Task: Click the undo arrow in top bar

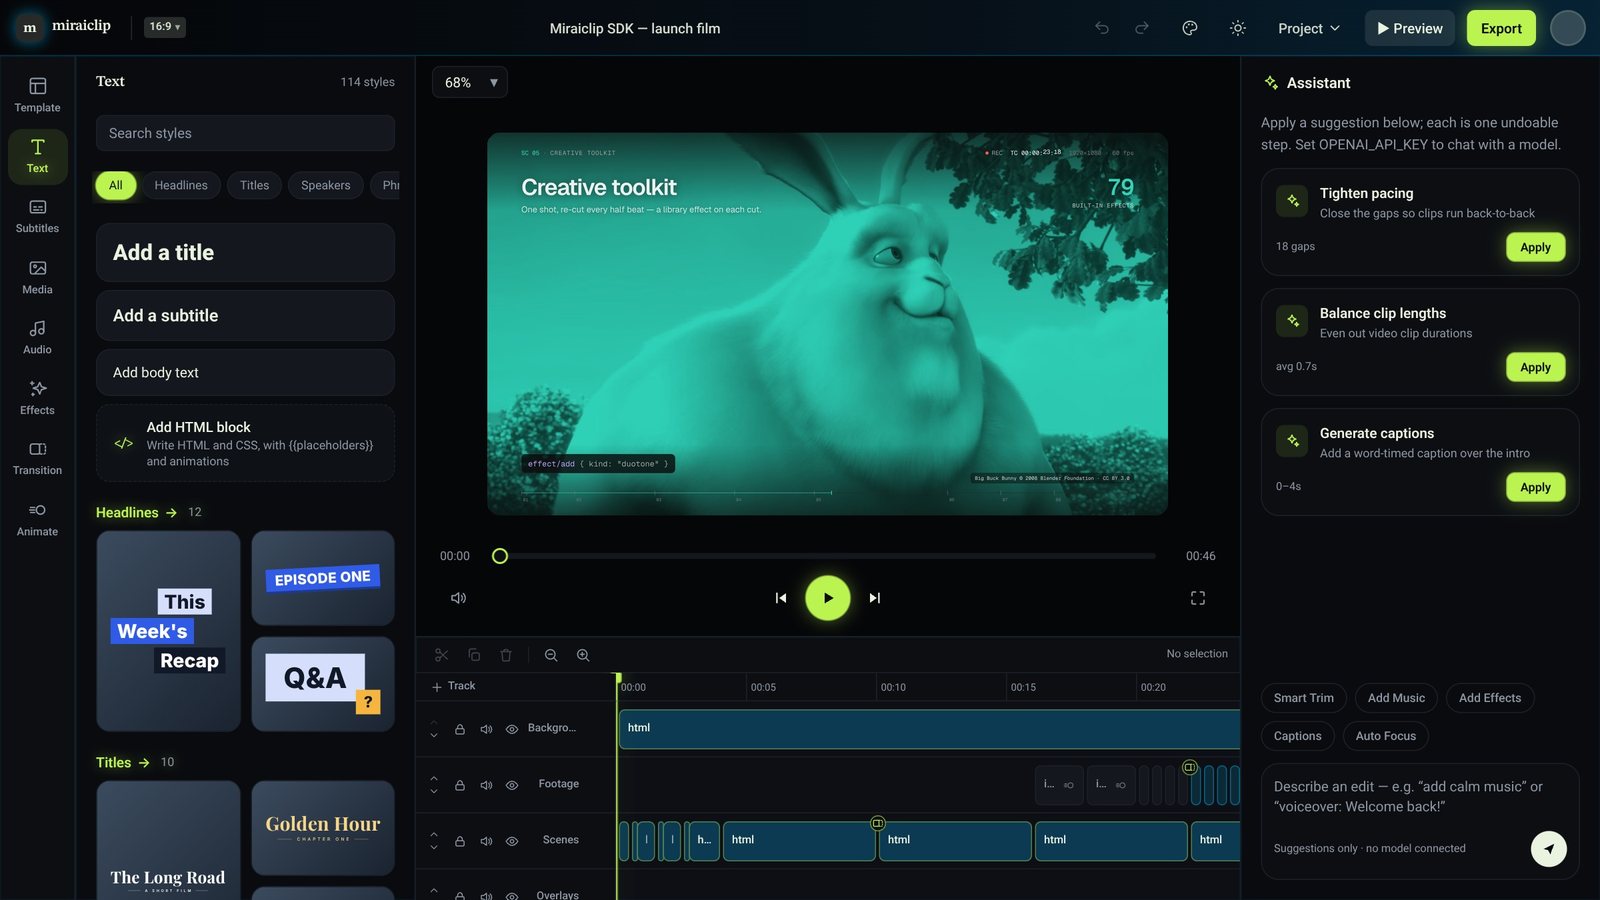Action: pos(1101,28)
